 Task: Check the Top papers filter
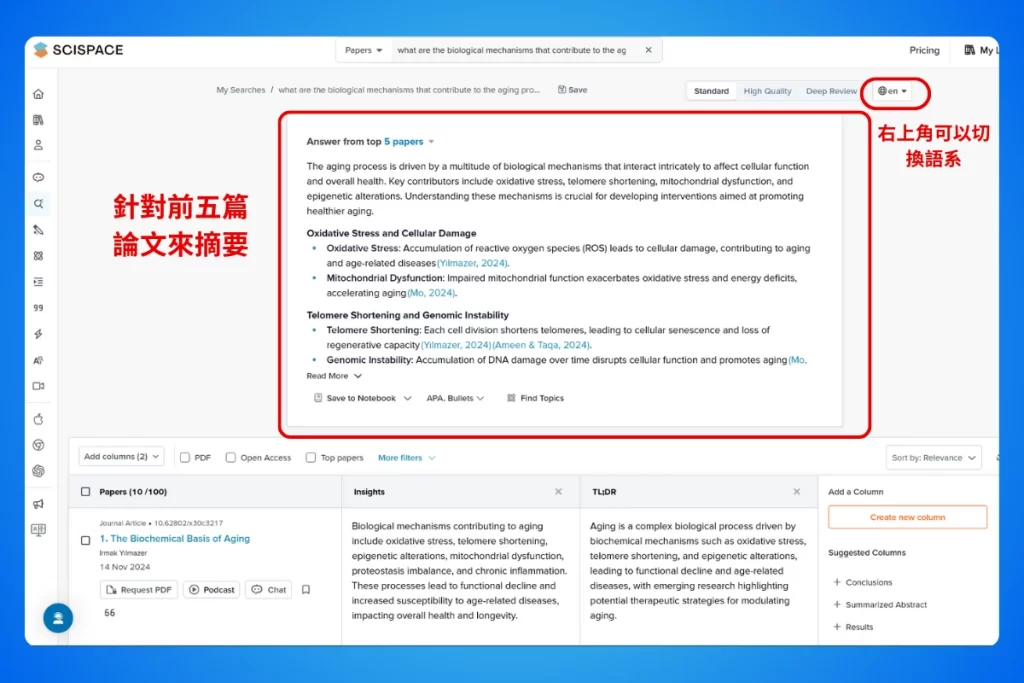(x=311, y=458)
